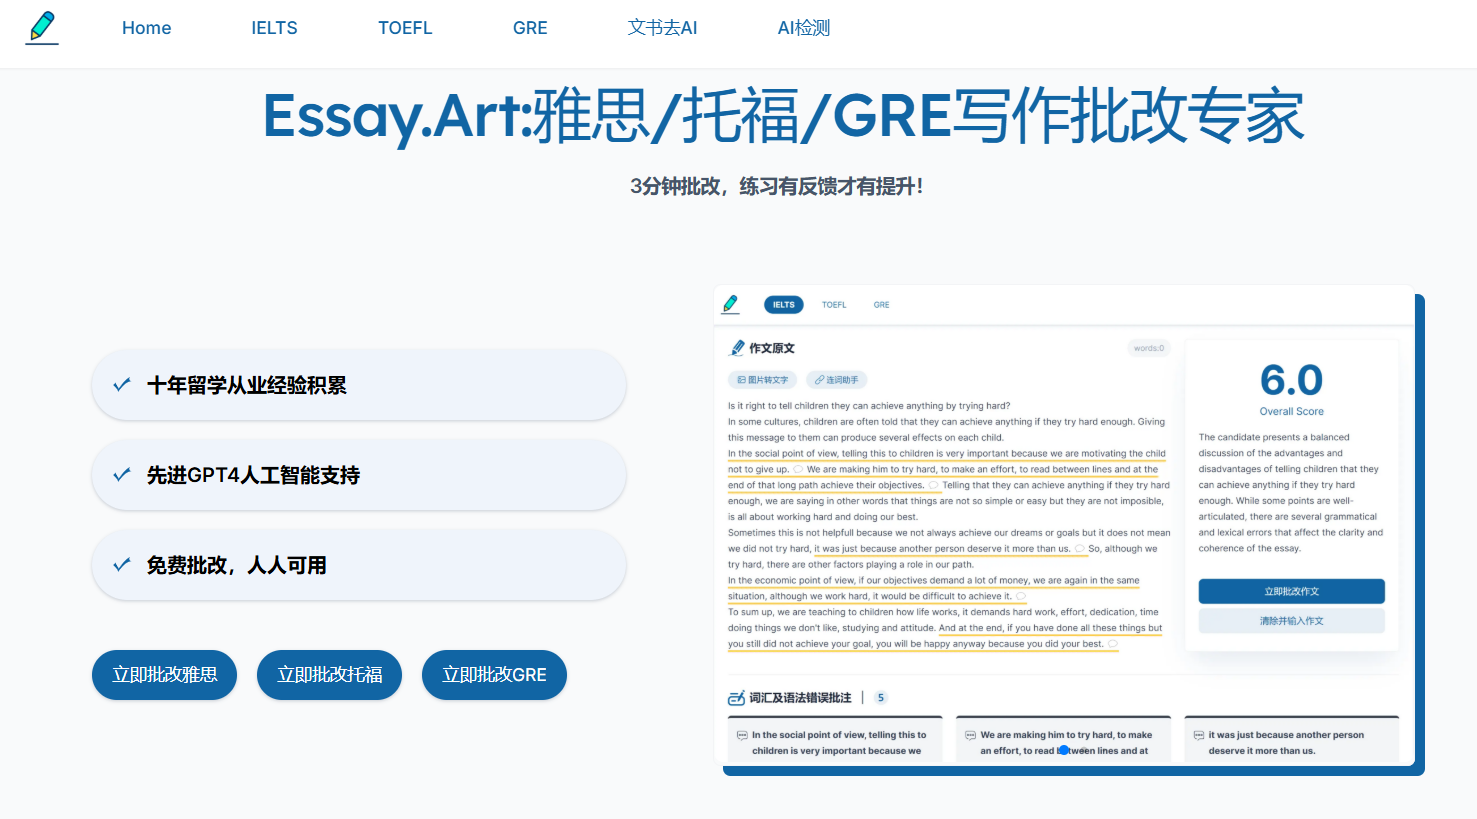The height and width of the screenshot is (819, 1477).
Task: Click checkmark icon beside 免费批改，人人可用
Action: coord(122,565)
